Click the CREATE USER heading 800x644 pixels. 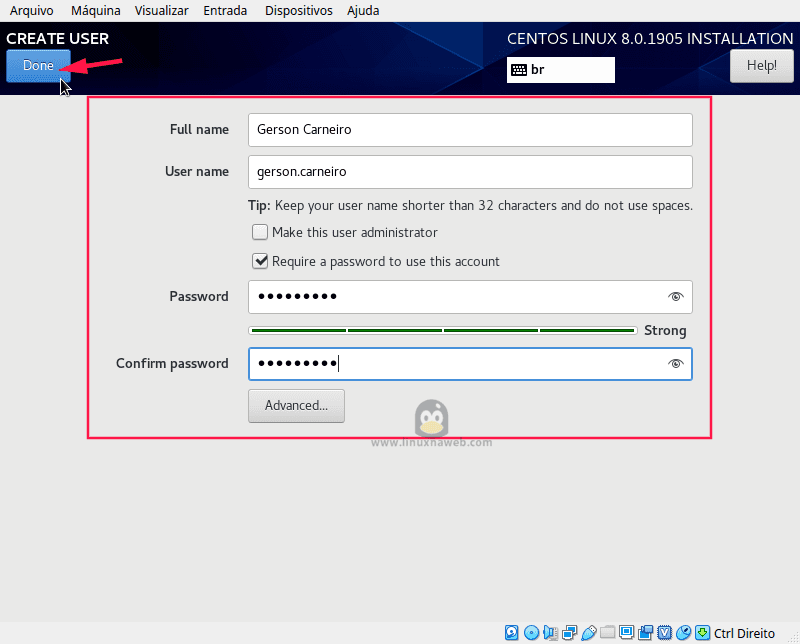coord(58,39)
